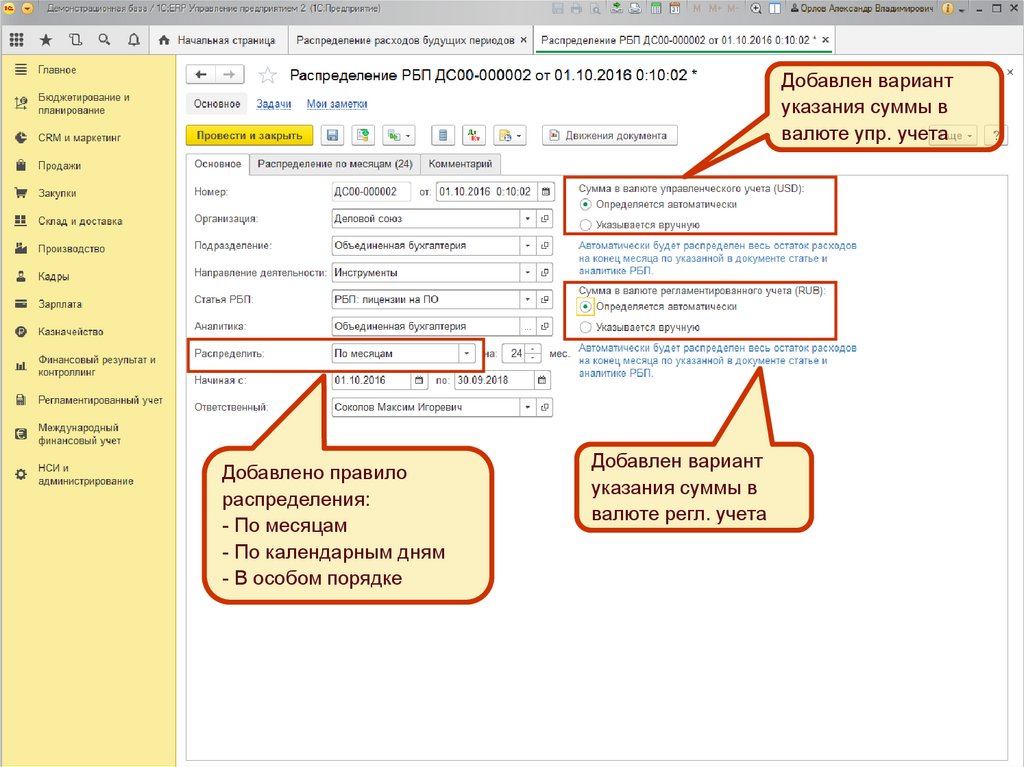Click 'Провести и закрыть' button
This screenshot has width=1024, height=767.
(250, 136)
